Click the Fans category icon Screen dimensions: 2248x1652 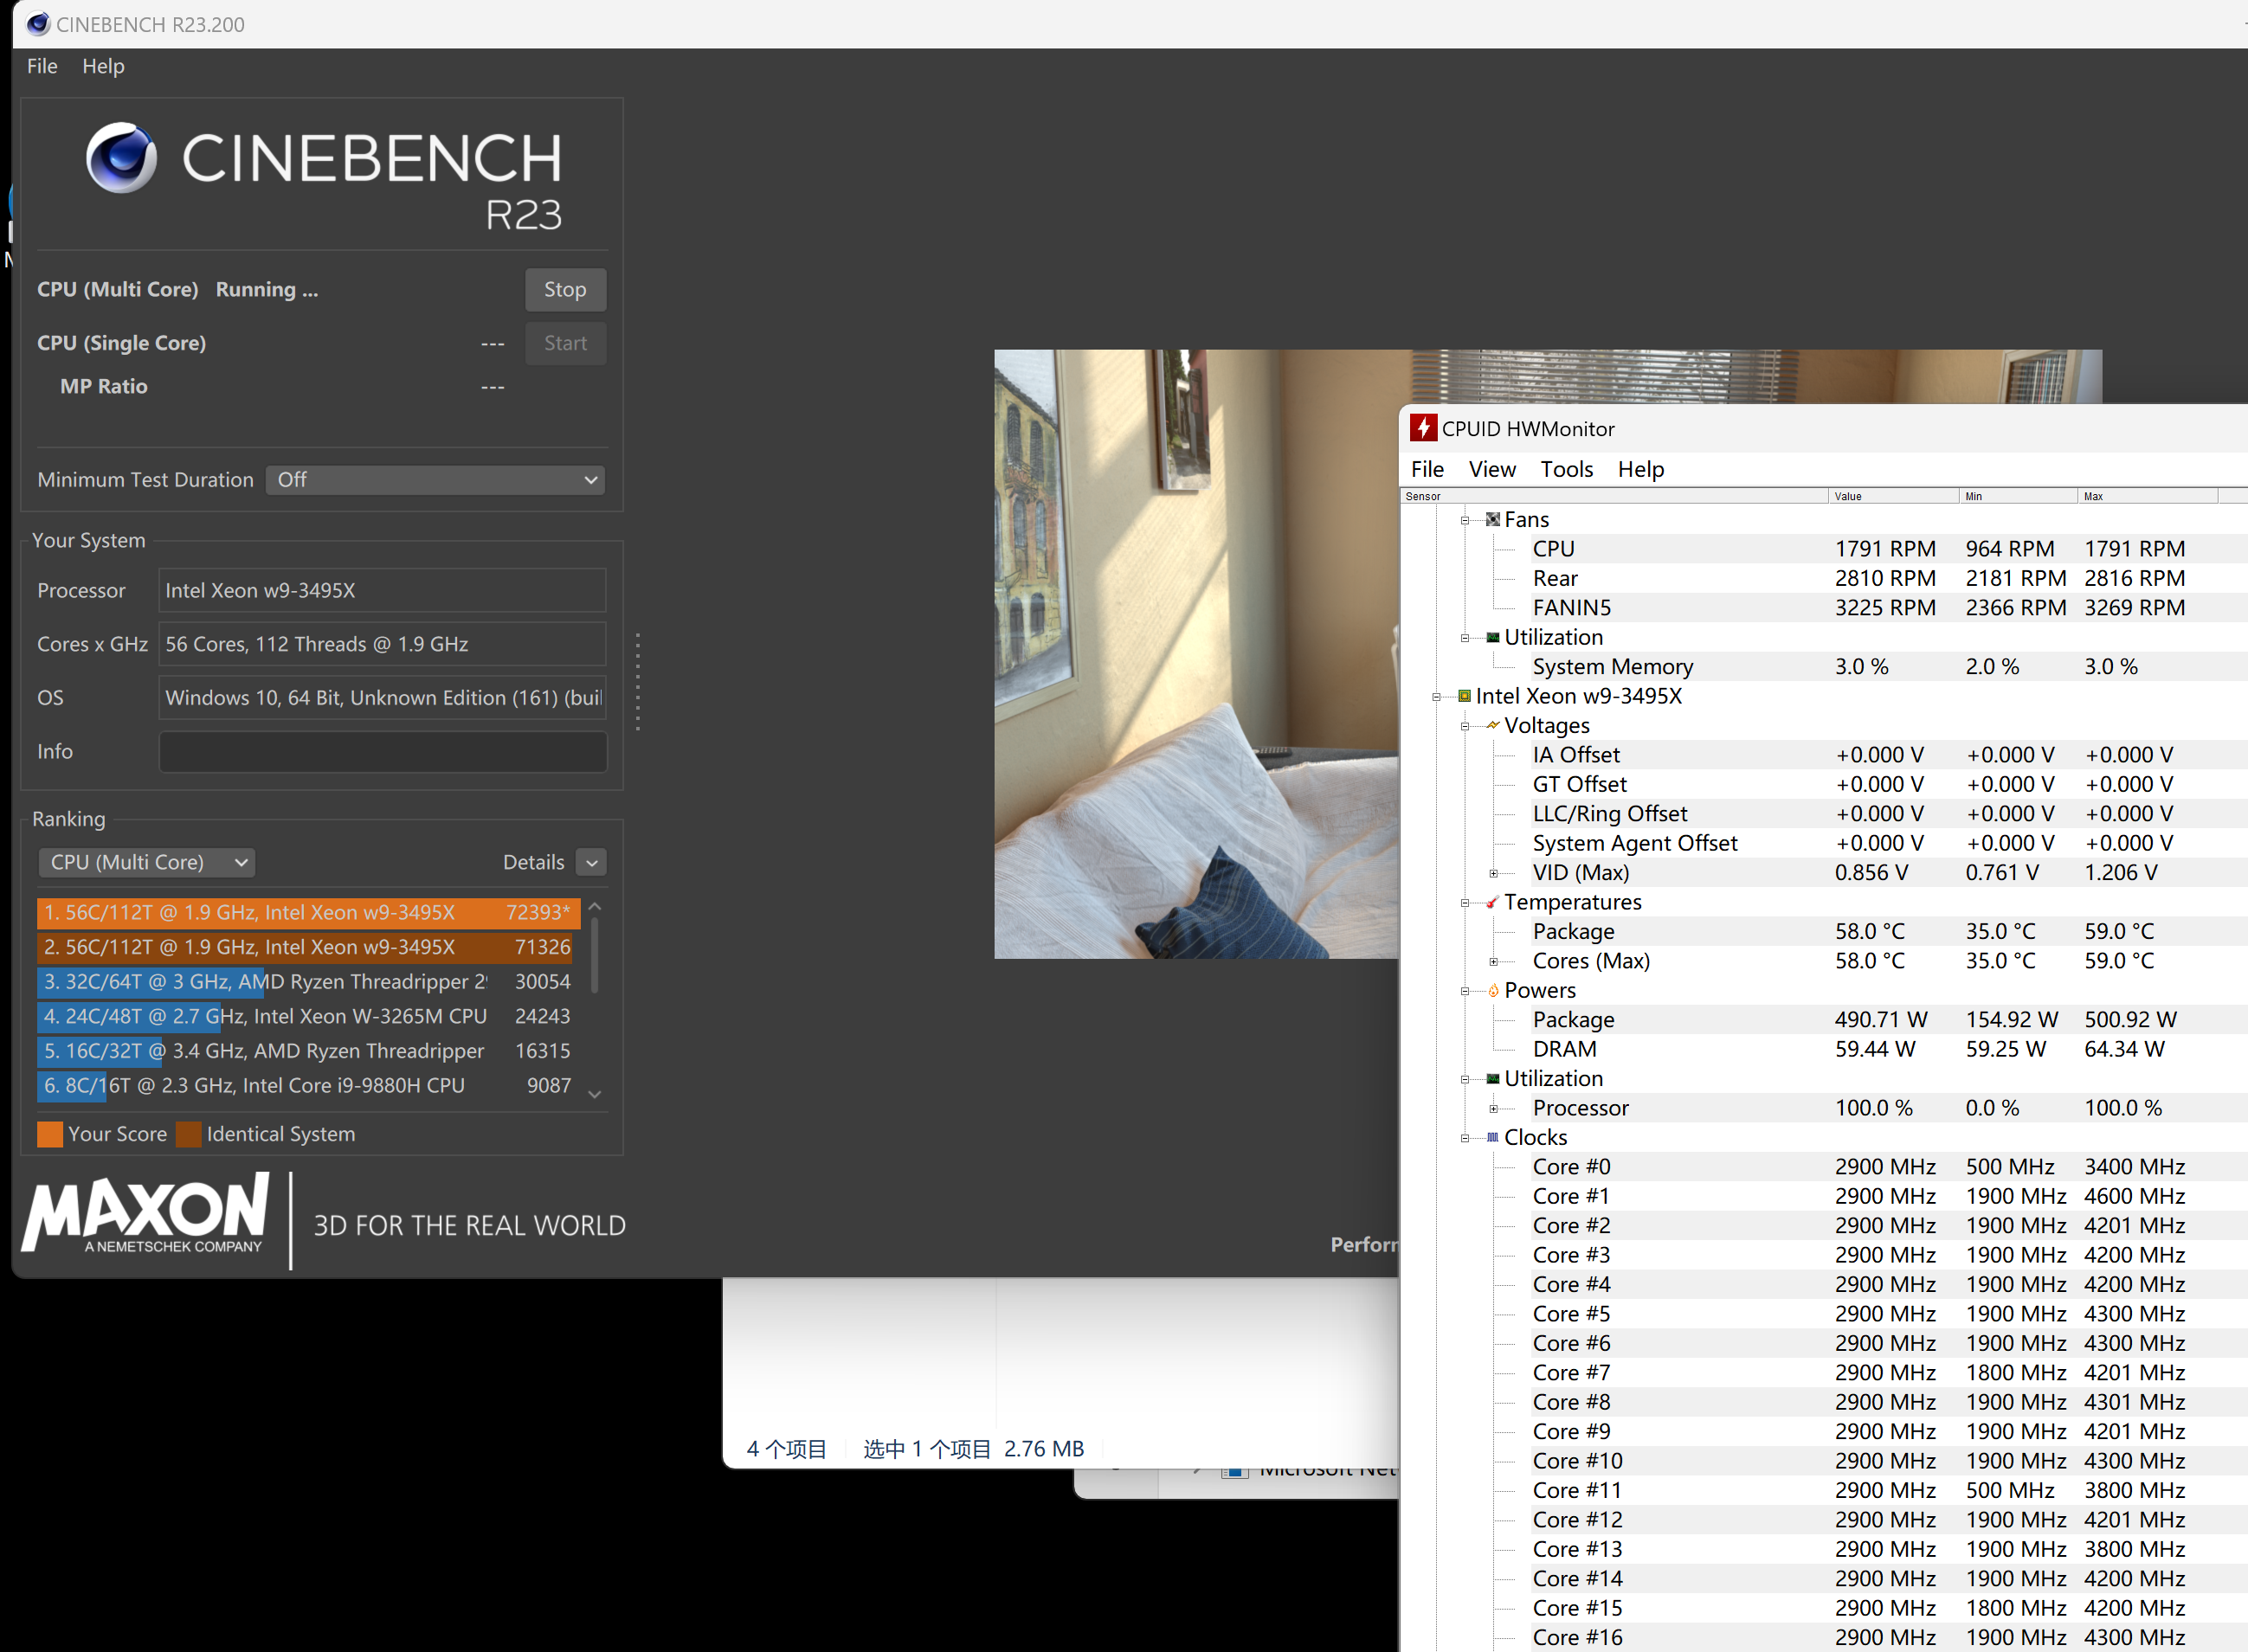coord(1492,519)
